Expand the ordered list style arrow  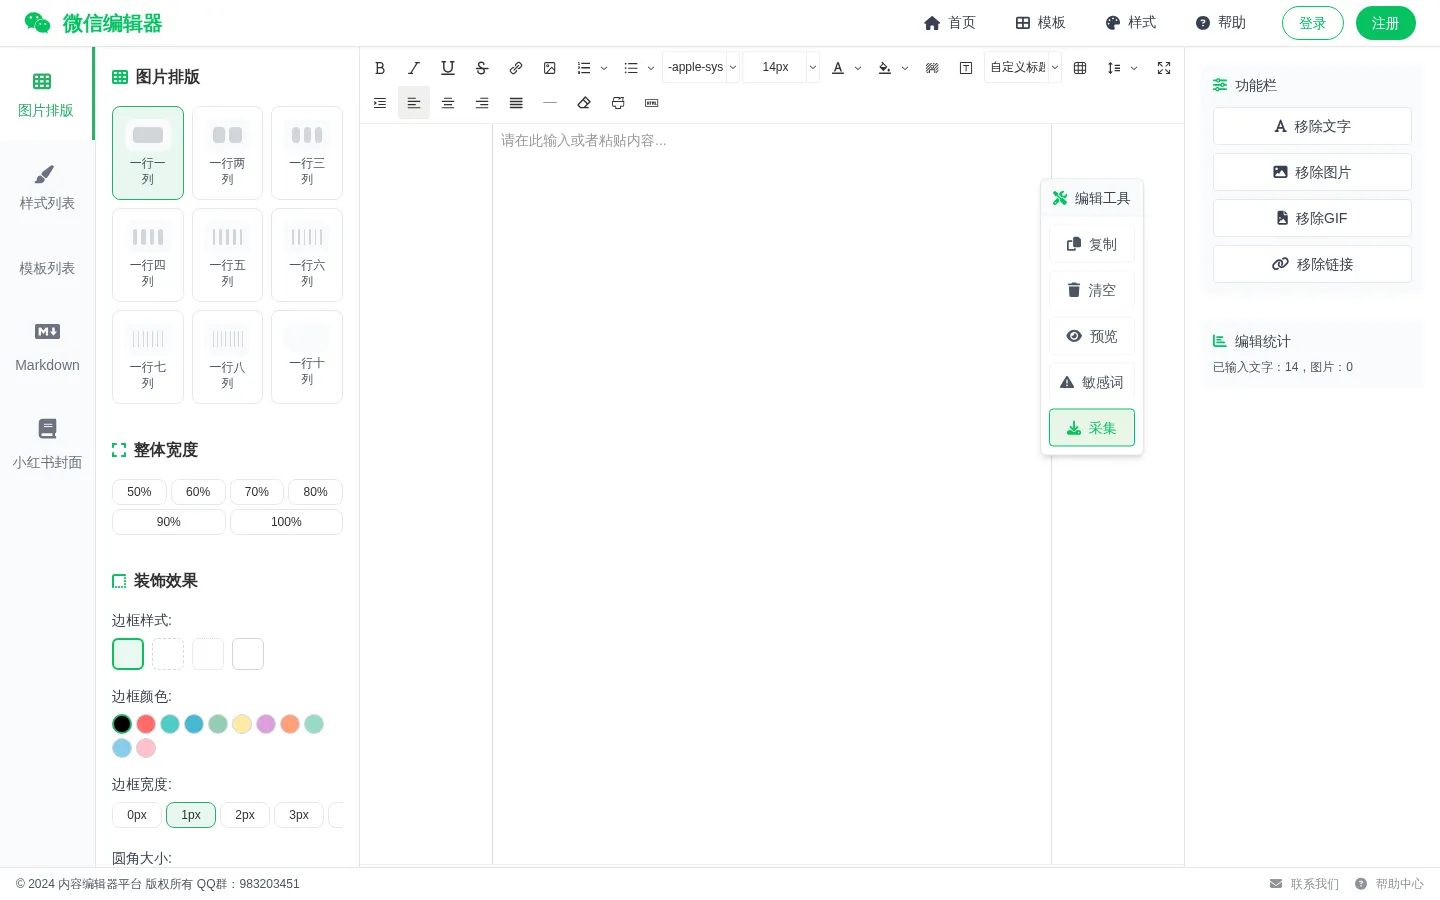tap(604, 69)
